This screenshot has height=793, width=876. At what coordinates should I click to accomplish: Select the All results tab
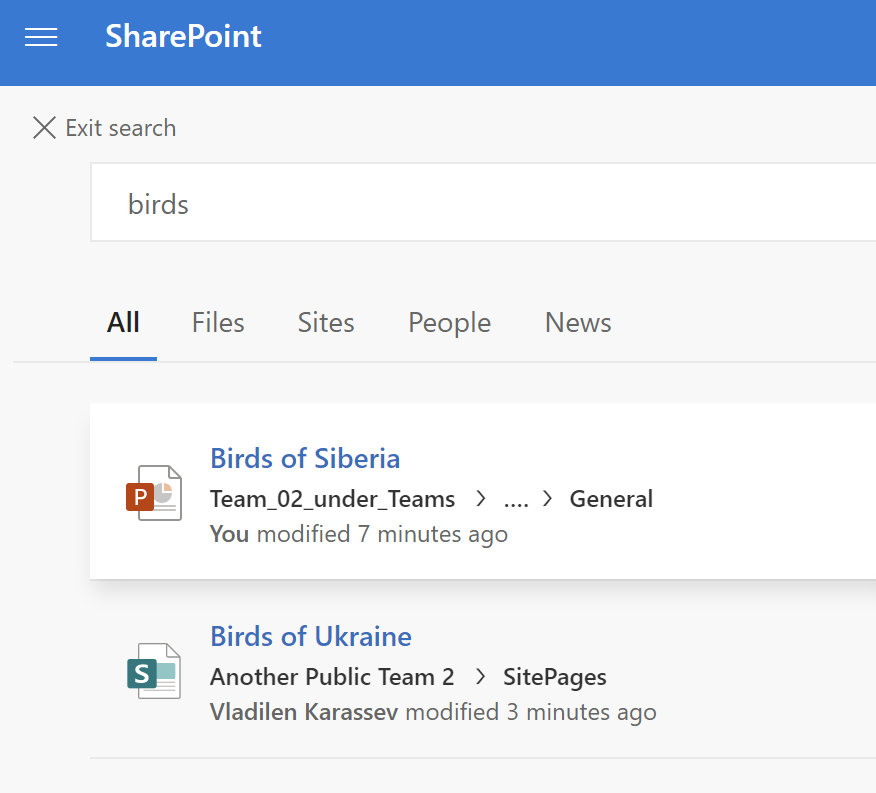click(x=123, y=322)
